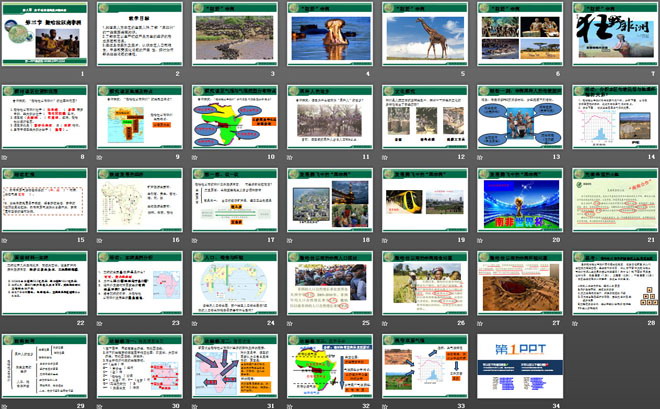The image size is (660, 409).
Task: Click transition star icon under slide 15
Action: point(5,241)
